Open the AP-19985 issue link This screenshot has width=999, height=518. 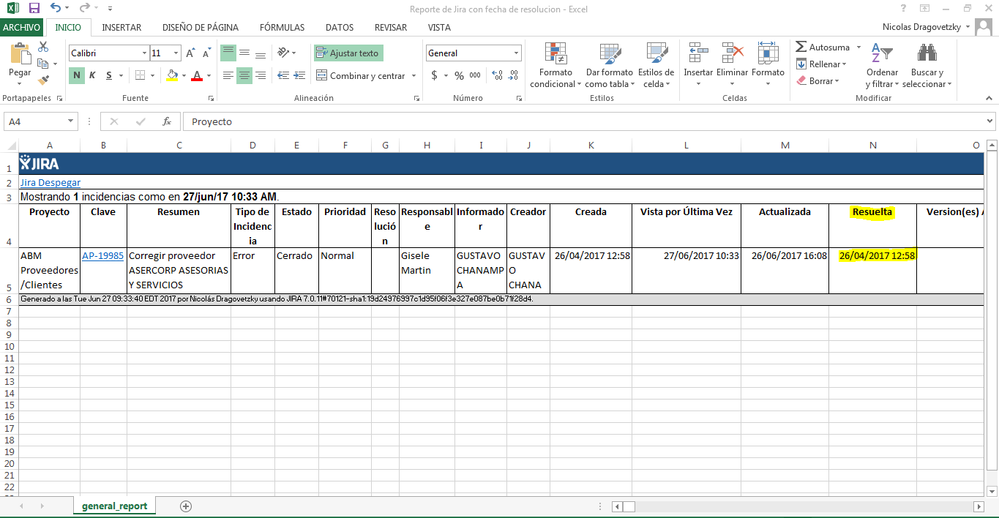103,255
